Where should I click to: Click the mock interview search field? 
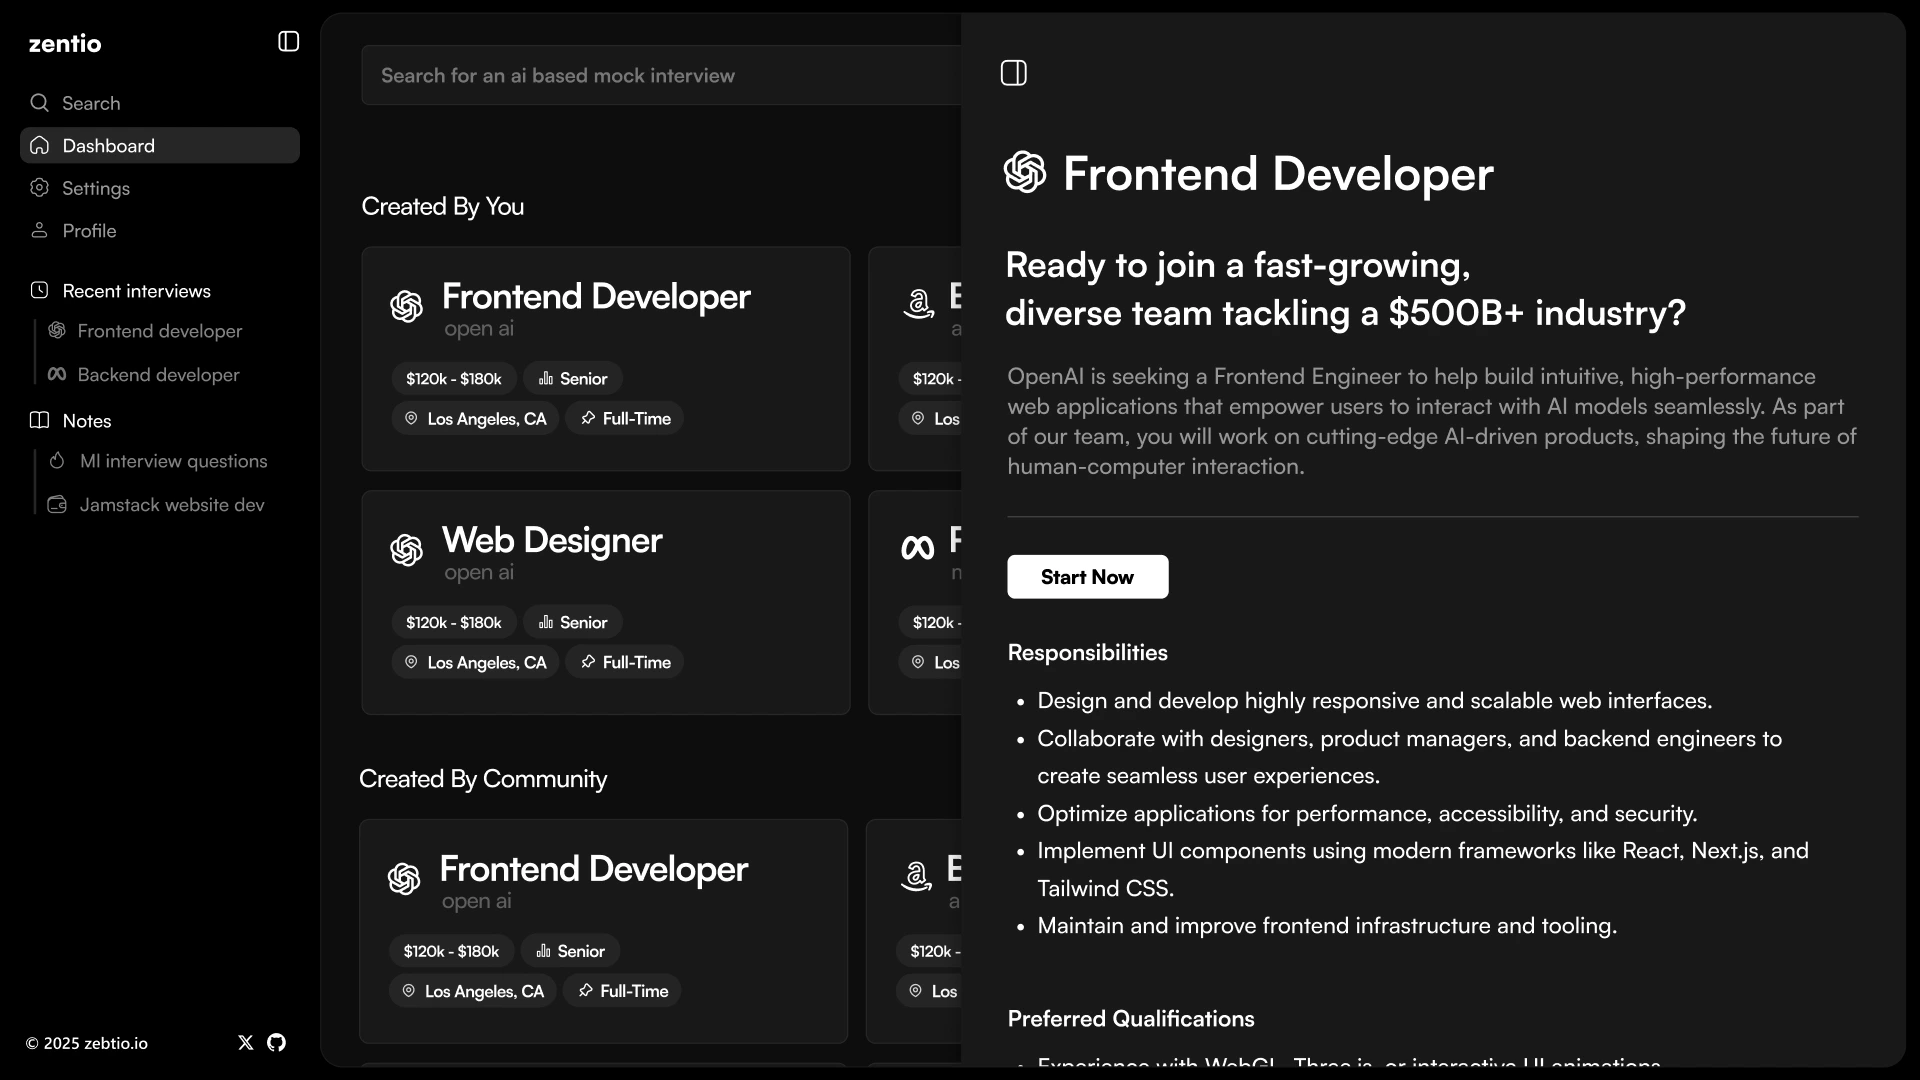pos(660,76)
